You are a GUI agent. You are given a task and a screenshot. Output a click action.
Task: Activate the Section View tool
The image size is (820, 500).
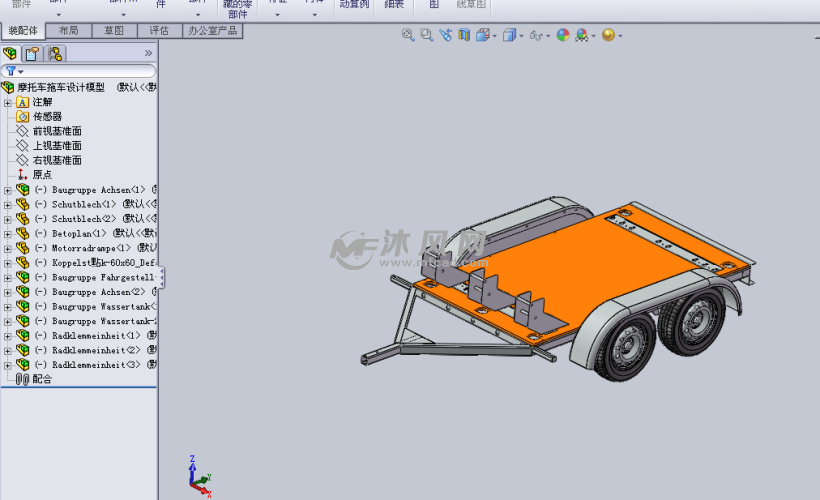tap(463, 35)
